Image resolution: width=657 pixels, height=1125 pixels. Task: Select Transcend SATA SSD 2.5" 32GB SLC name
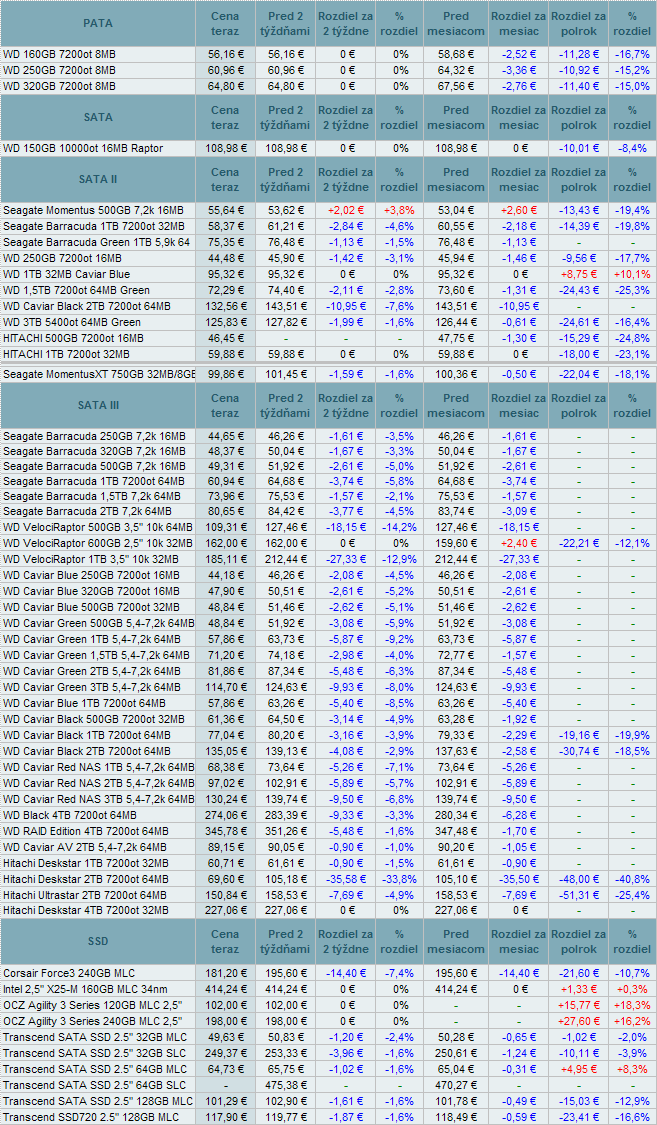pos(96,1053)
